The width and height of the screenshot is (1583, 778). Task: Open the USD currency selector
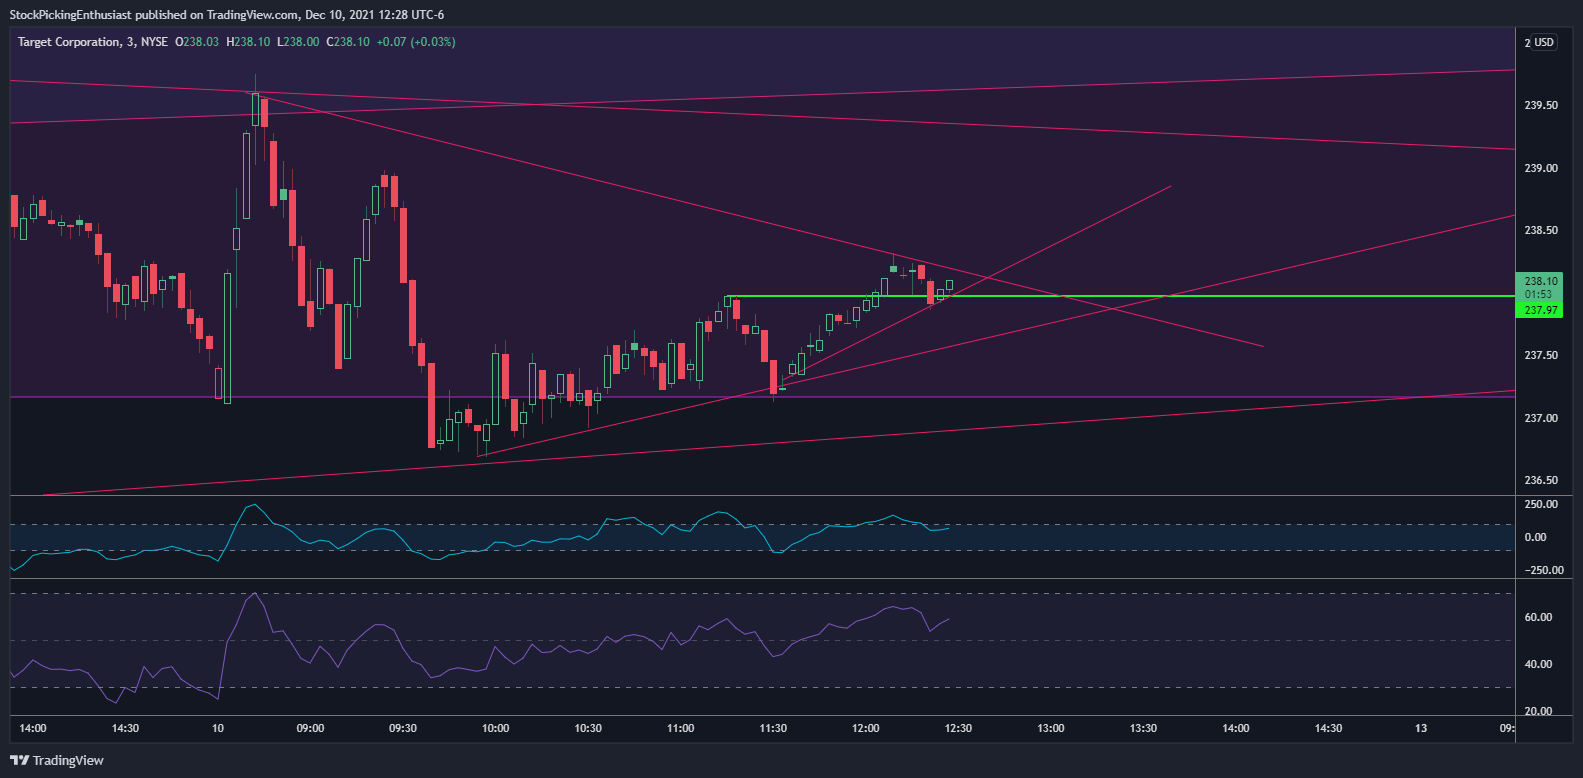coord(1544,42)
